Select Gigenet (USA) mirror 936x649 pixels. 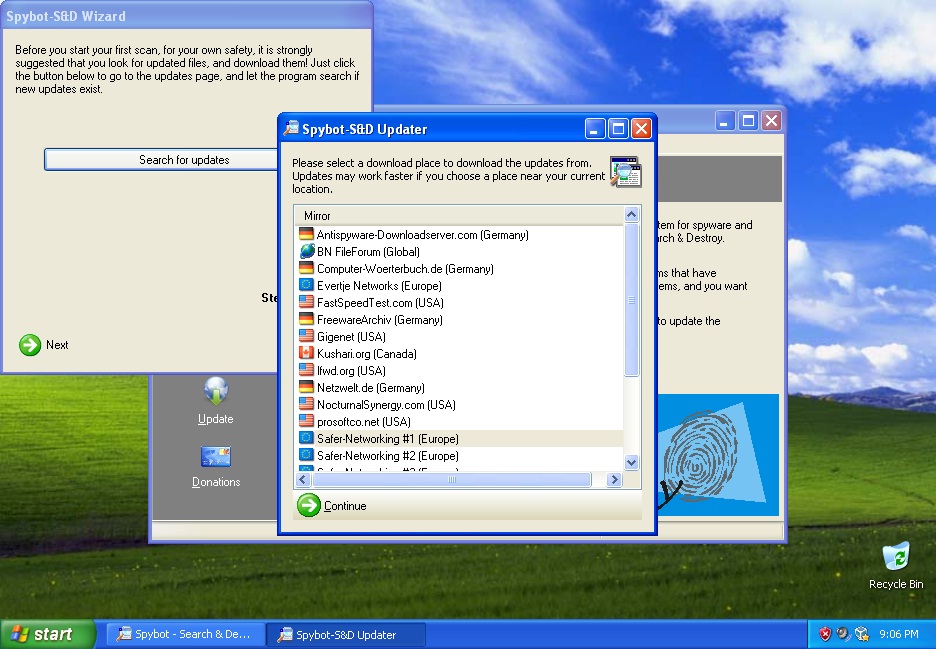coord(459,337)
